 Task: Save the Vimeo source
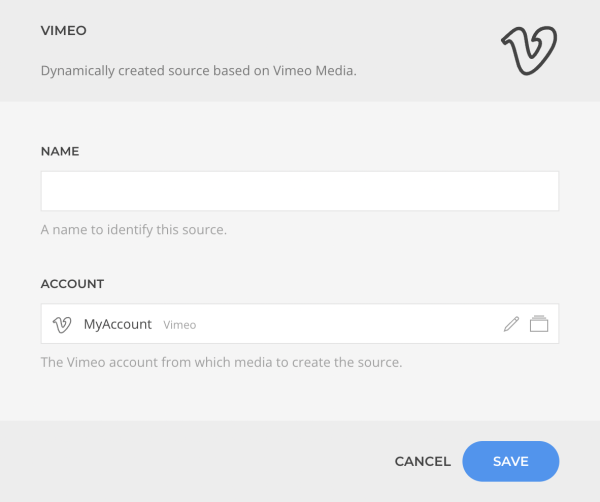(x=510, y=461)
